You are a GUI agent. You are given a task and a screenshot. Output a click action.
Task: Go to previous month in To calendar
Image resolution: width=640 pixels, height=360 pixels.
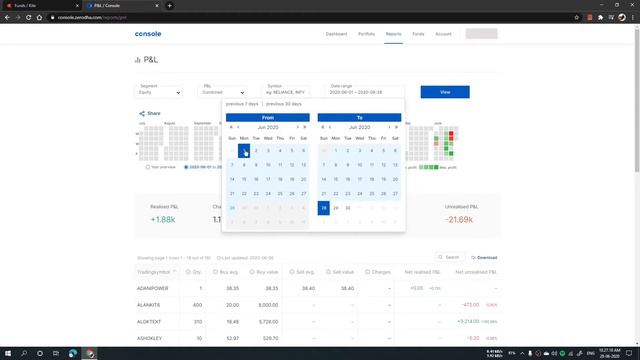330,127
